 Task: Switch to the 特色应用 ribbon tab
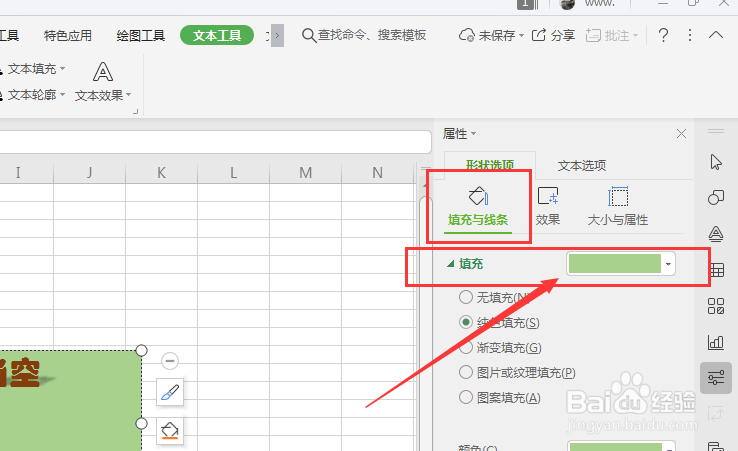(68, 35)
